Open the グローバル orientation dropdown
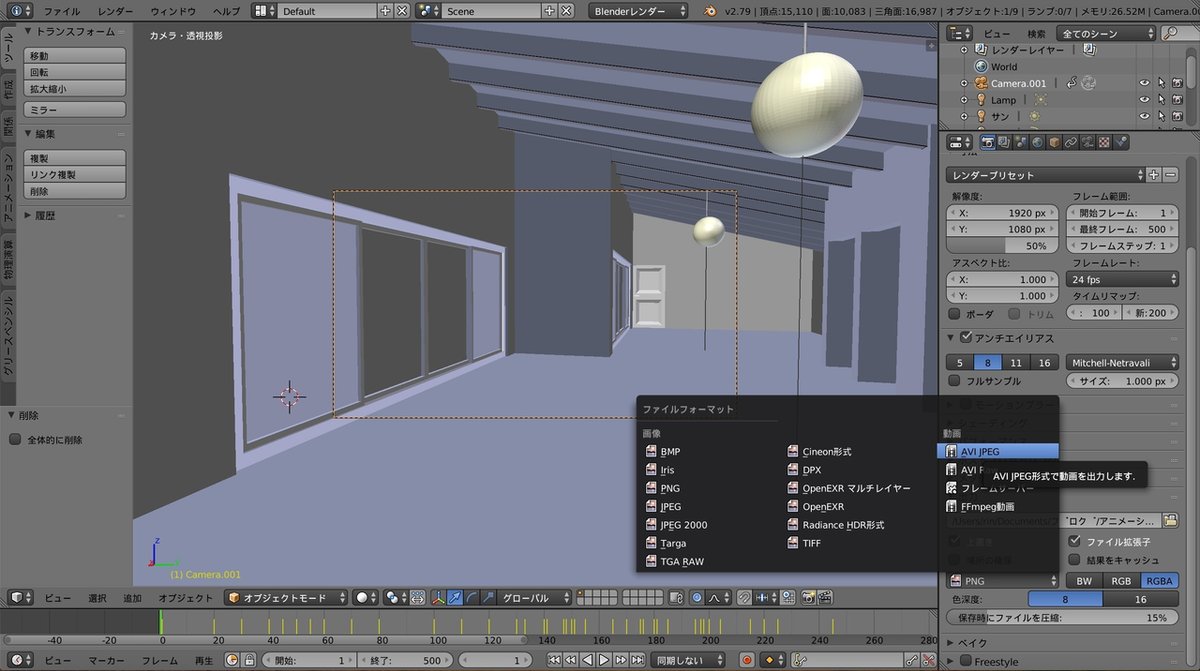Image resolution: width=1200 pixels, height=671 pixels. click(x=535, y=598)
